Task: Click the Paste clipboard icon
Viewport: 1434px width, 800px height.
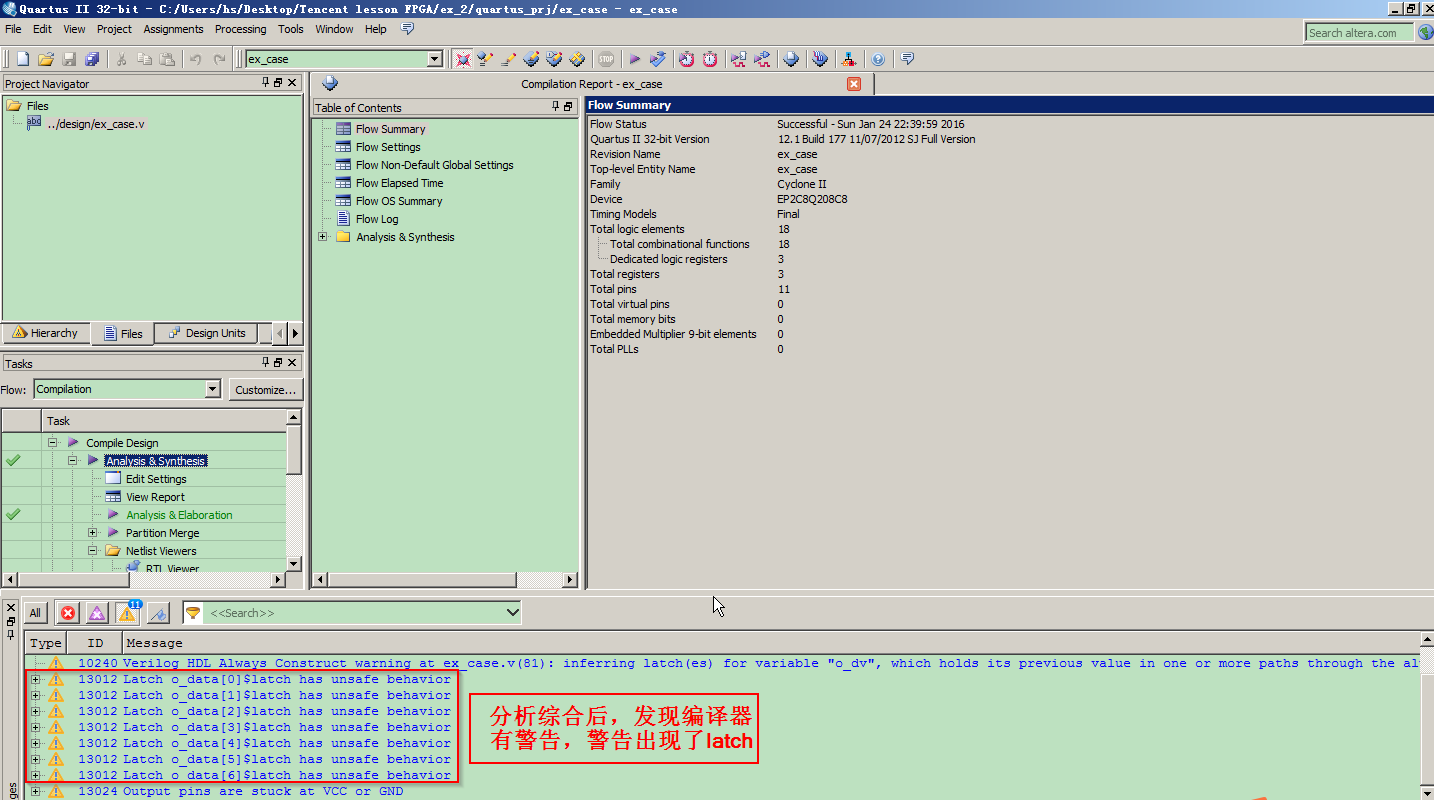Action: (168, 59)
